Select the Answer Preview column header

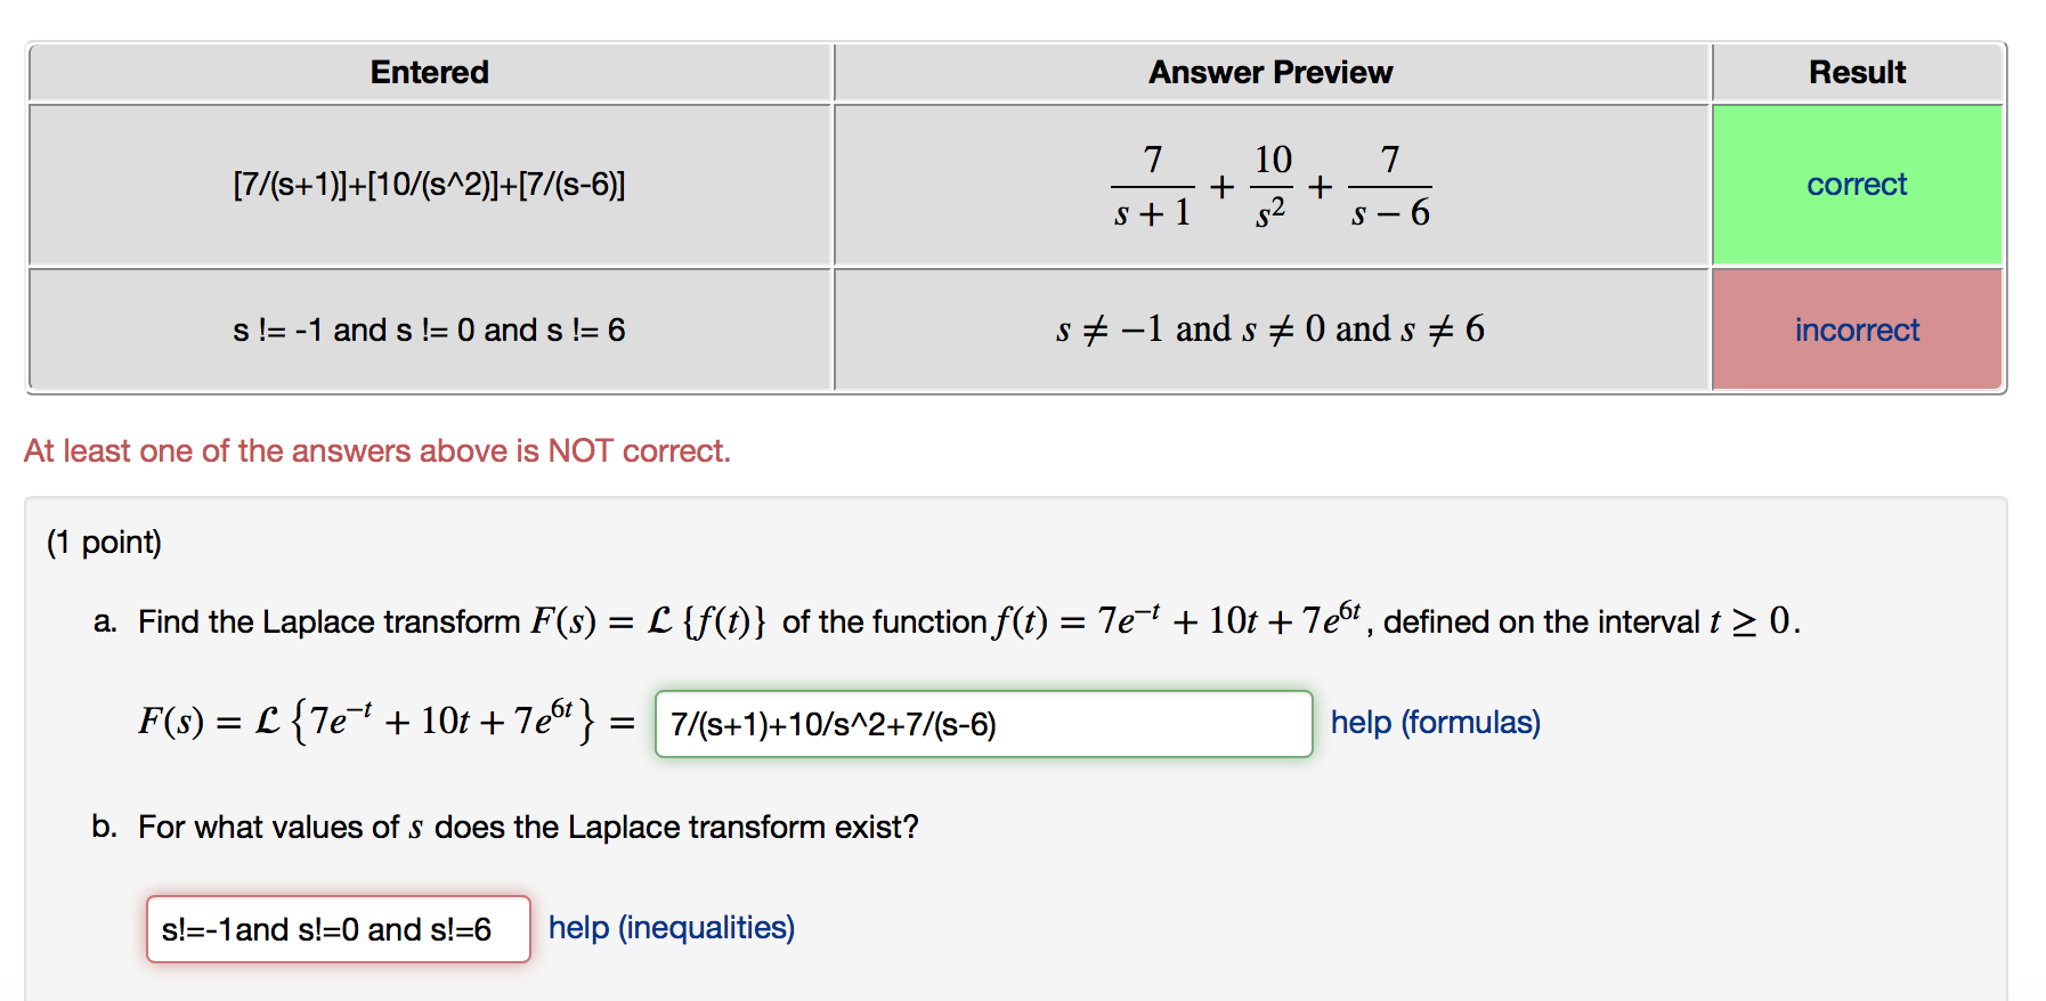click(1270, 71)
